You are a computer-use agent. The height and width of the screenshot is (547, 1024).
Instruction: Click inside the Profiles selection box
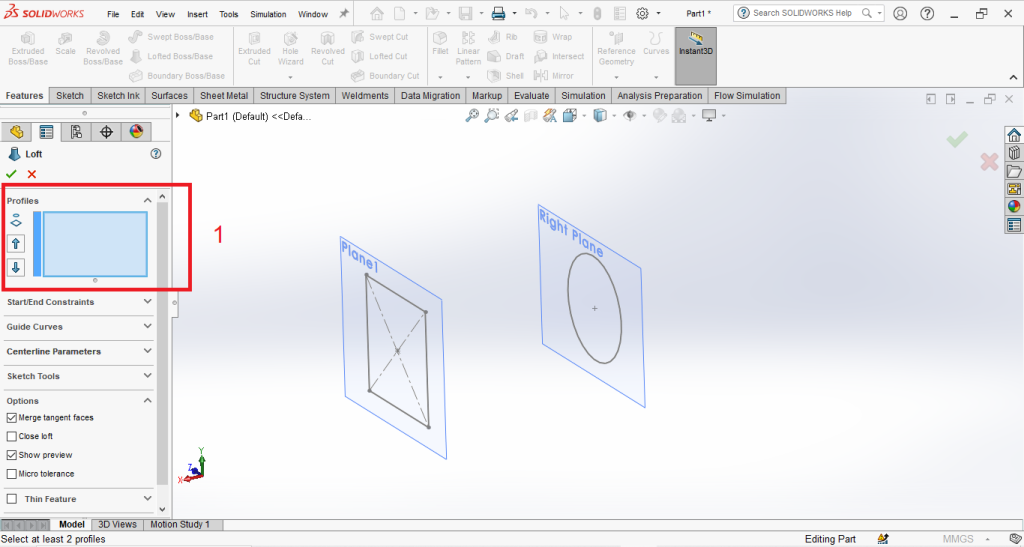coord(95,243)
